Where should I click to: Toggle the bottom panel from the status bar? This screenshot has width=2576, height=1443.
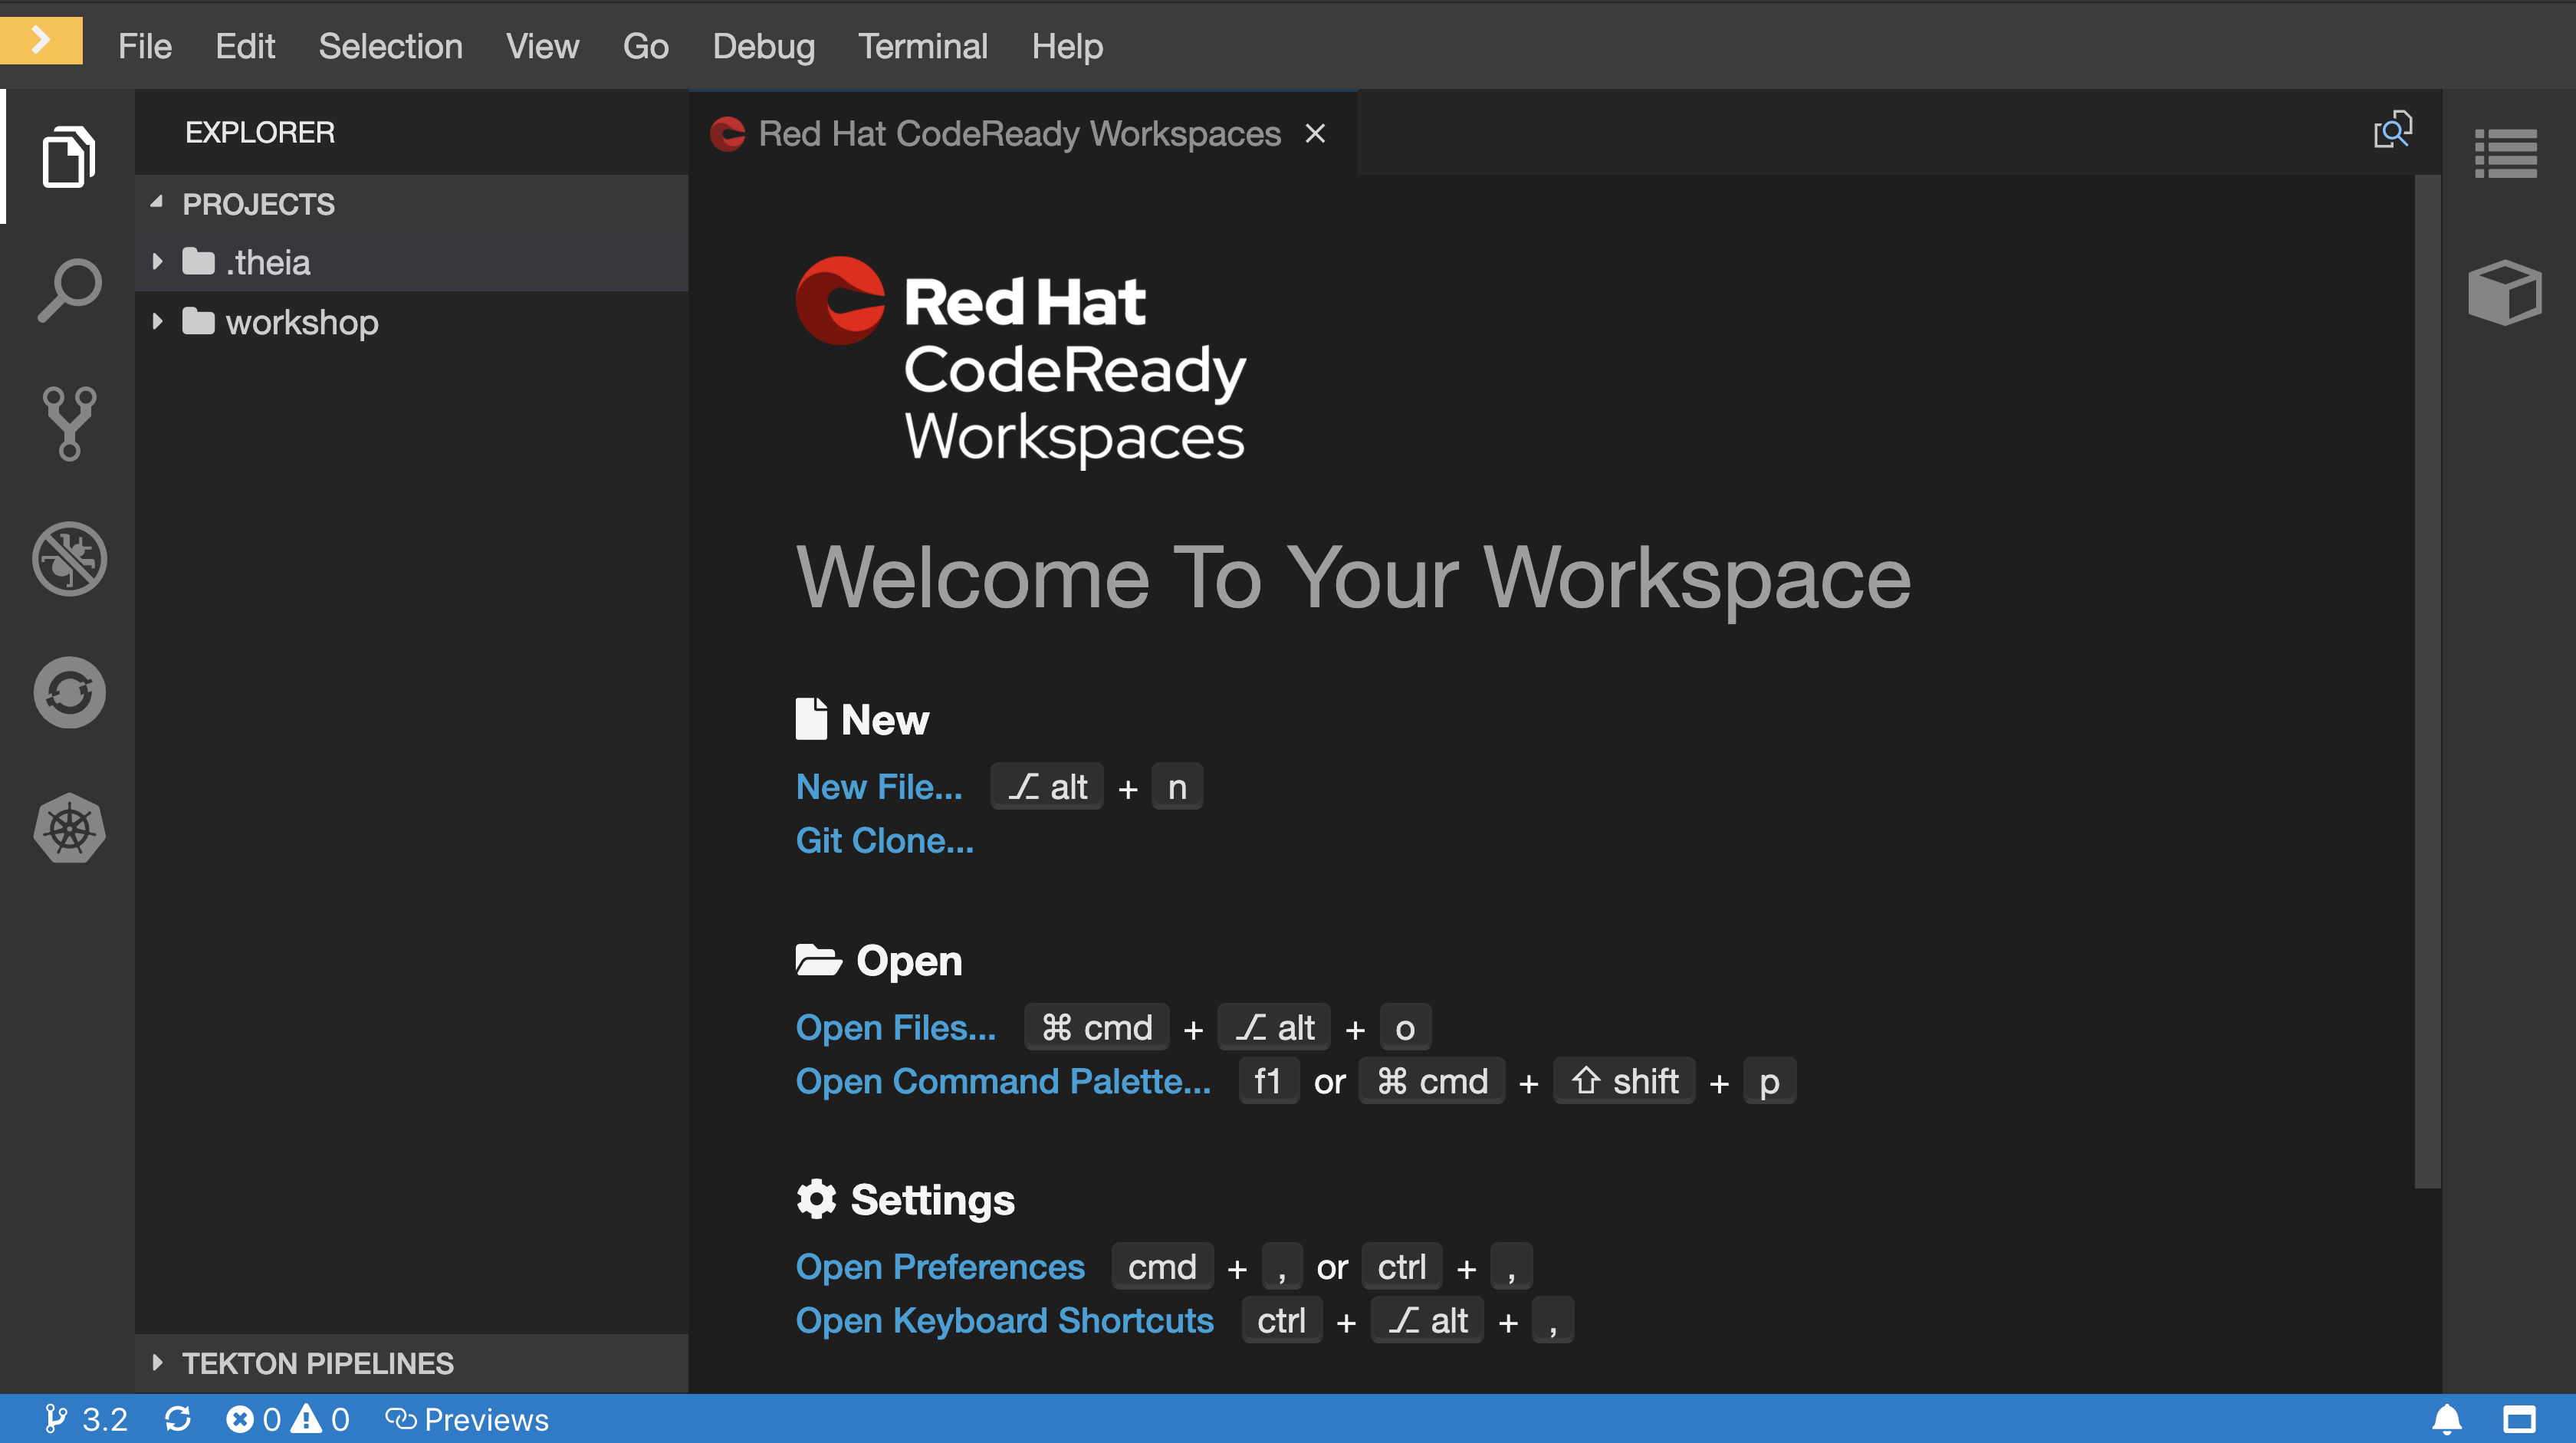click(2521, 1419)
